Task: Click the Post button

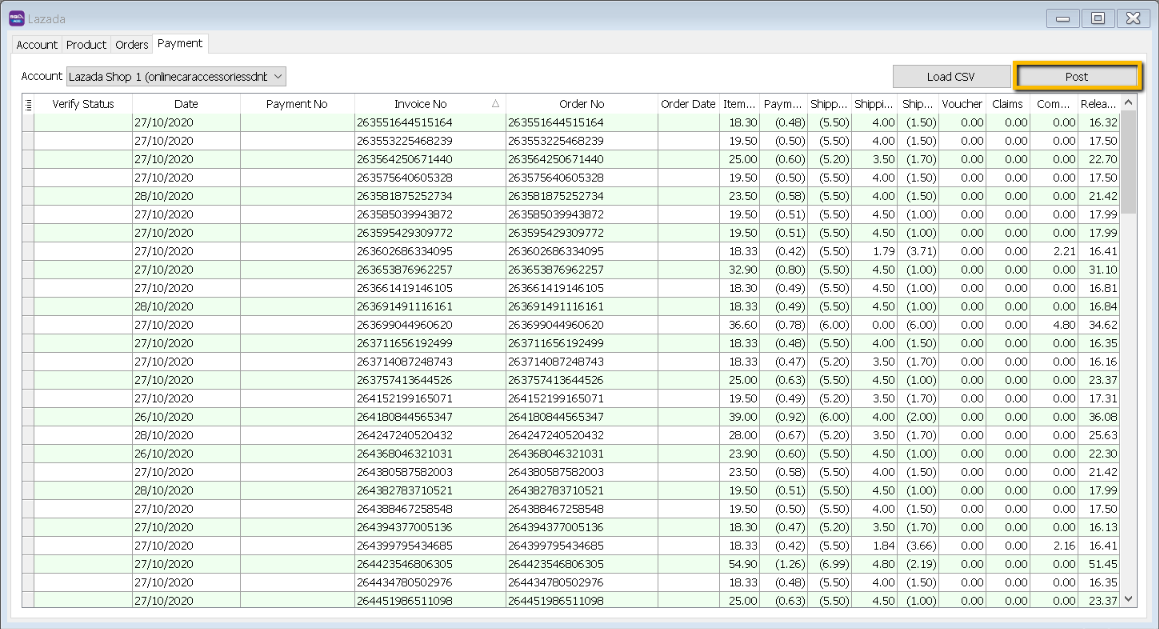Action: click(1076, 77)
